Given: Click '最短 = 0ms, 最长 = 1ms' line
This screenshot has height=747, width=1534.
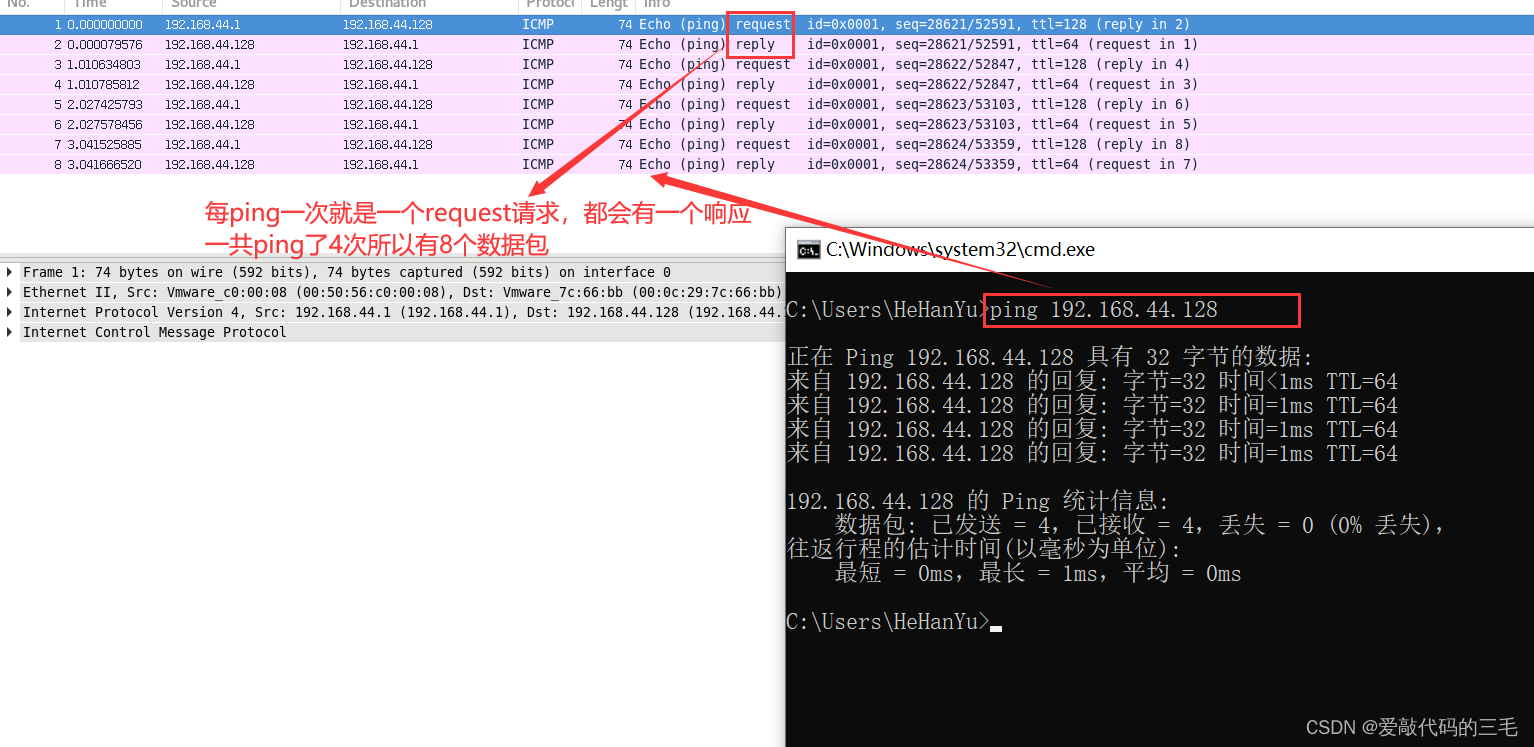Looking at the screenshot, I should tap(1038, 574).
